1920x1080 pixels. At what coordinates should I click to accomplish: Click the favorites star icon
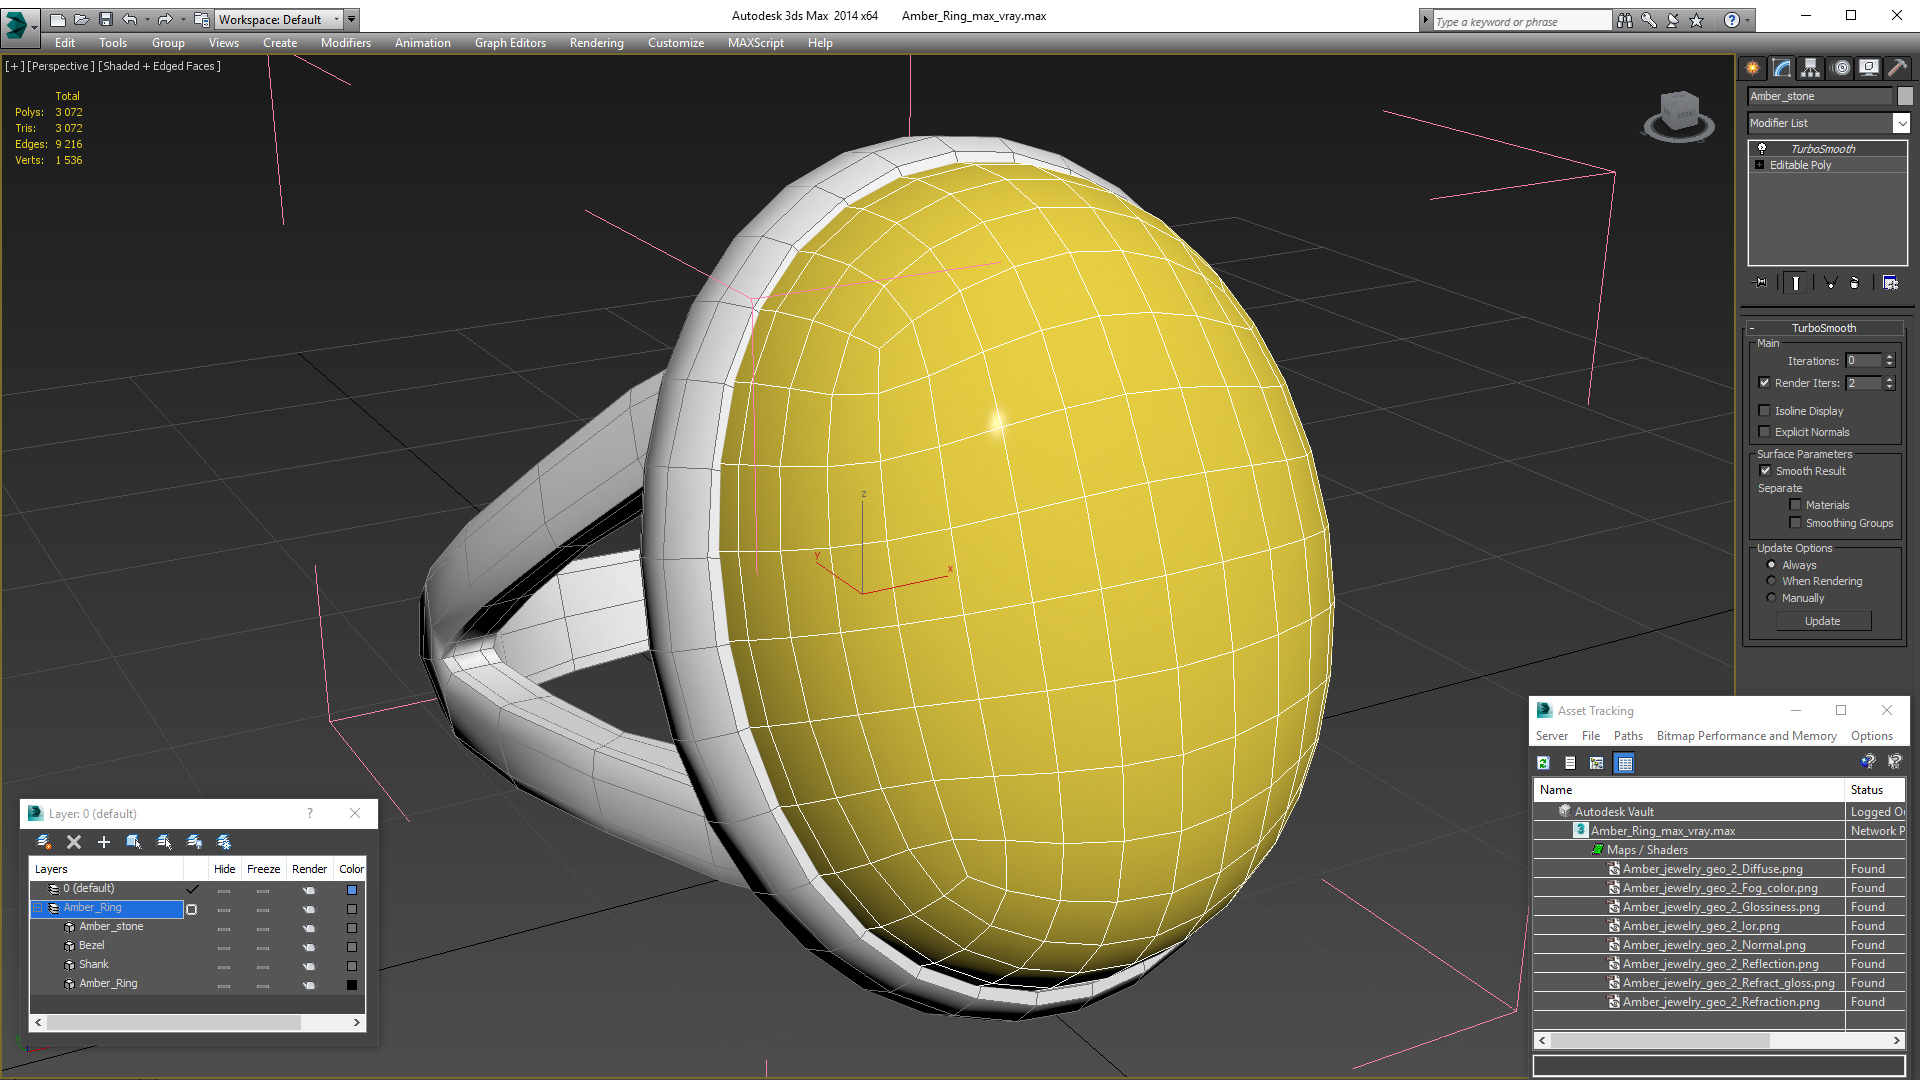click(1697, 20)
